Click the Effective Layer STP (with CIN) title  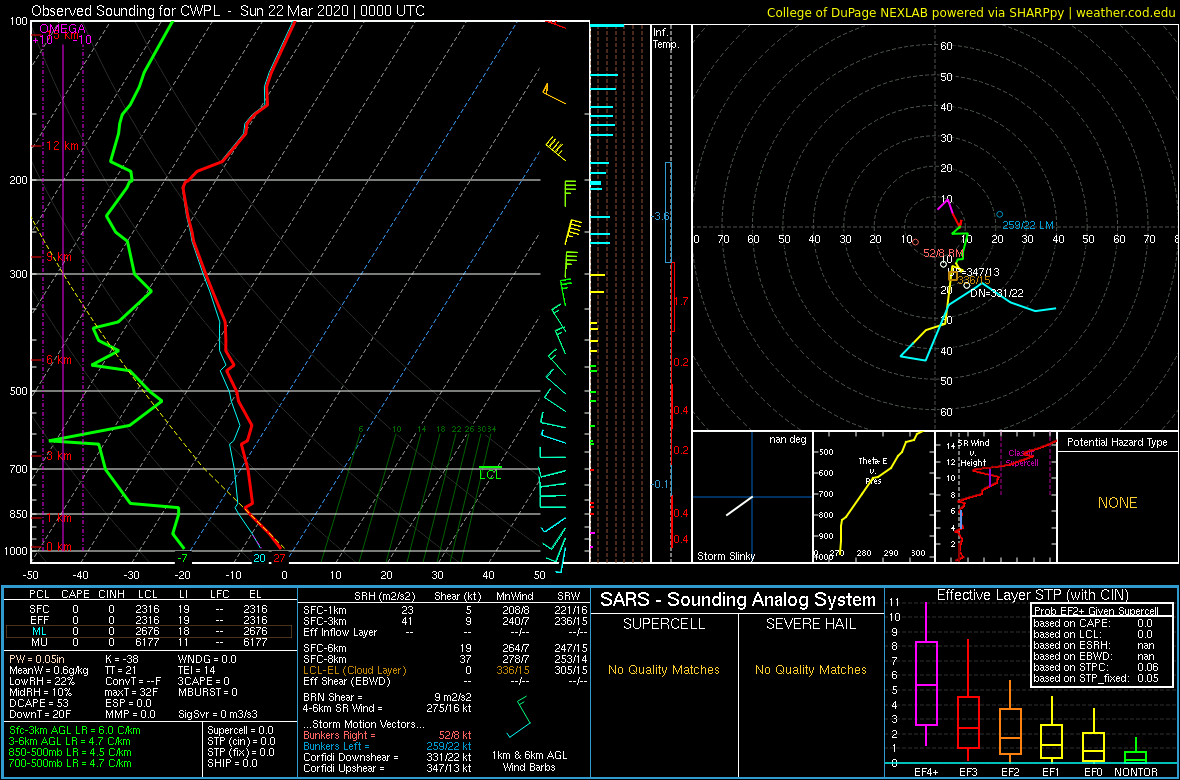pyautogui.click(x=1030, y=595)
